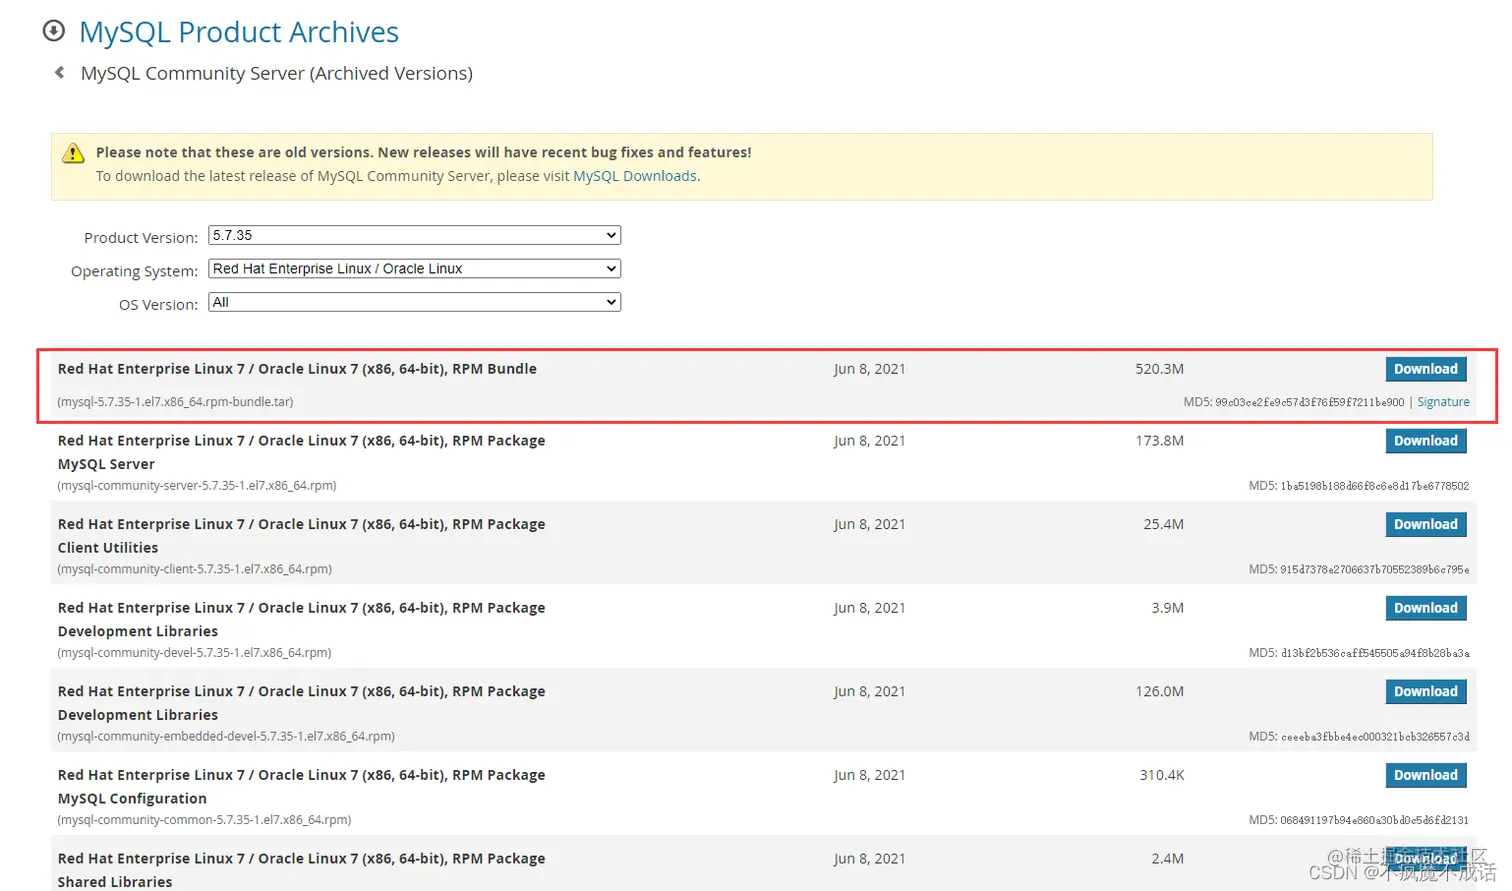Open the Signature link for the RPM Bundle
The width and height of the screenshot is (1512, 891).
pos(1443,402)
